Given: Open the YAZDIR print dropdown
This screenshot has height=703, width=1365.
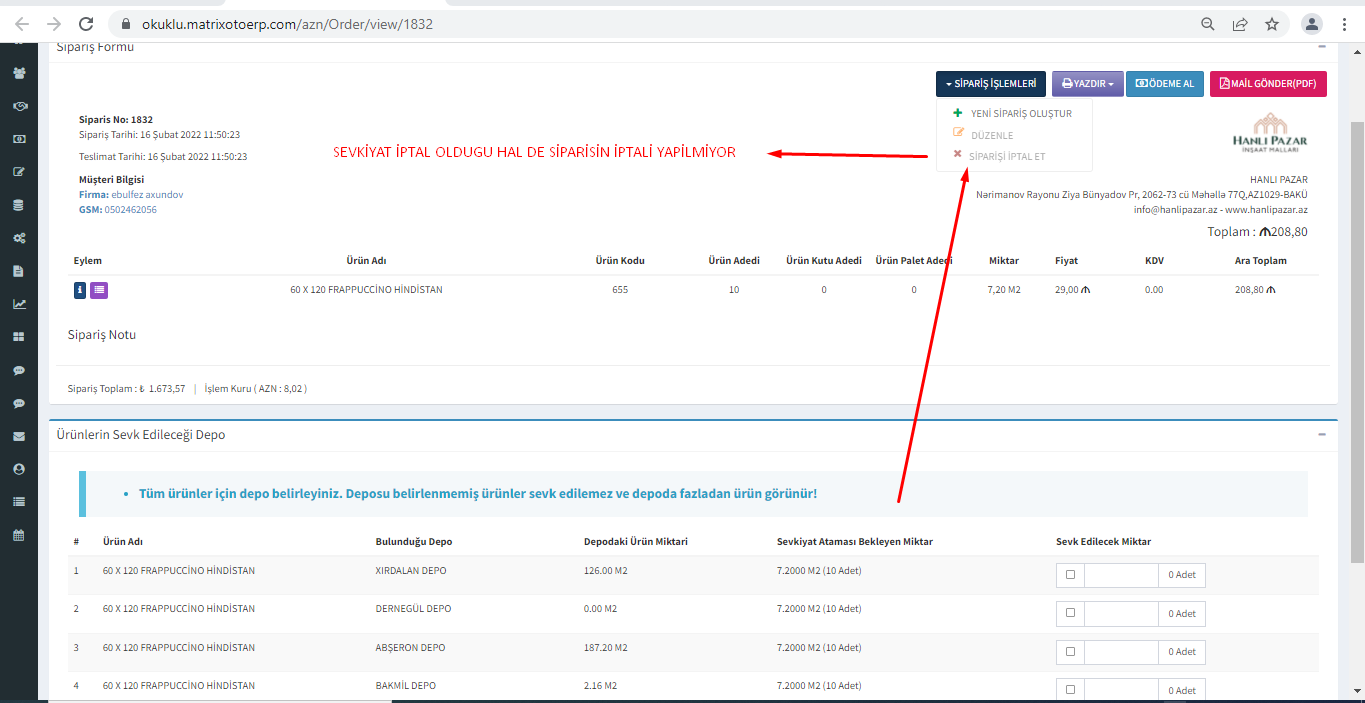Looking at the screenshot, I should point(1087,84).
